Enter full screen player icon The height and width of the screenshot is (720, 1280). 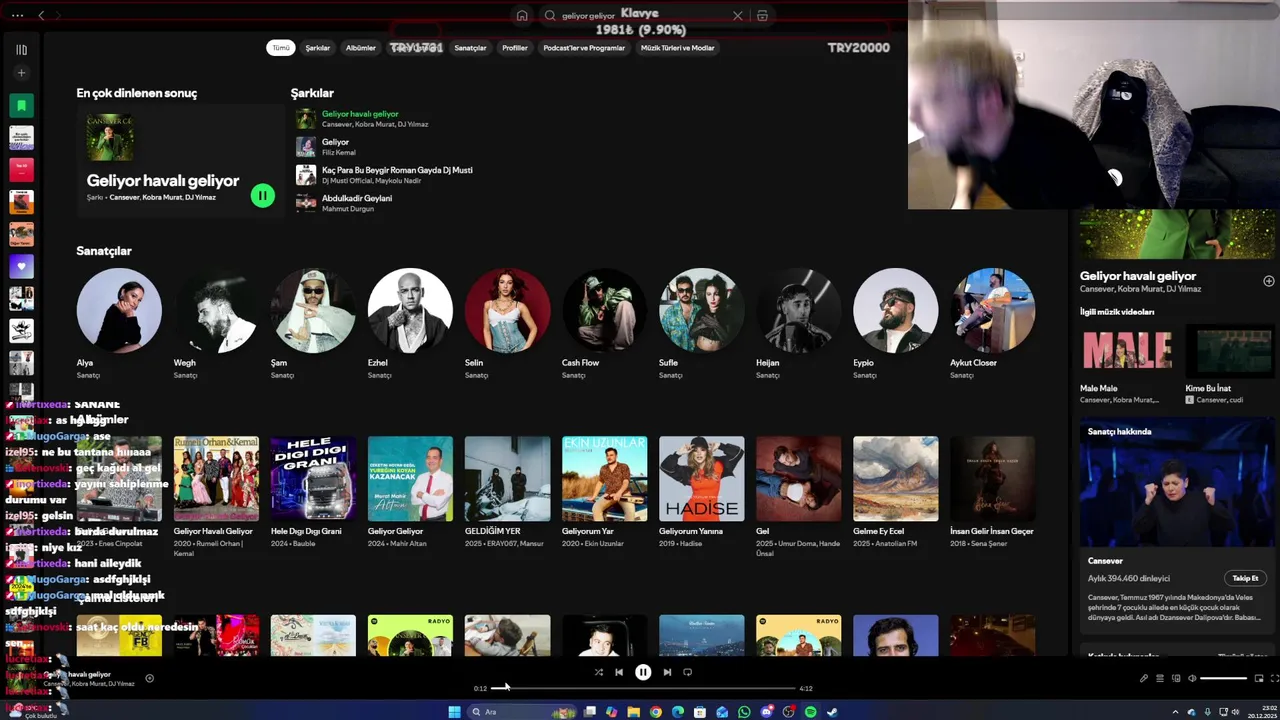tap(1275, 678)
